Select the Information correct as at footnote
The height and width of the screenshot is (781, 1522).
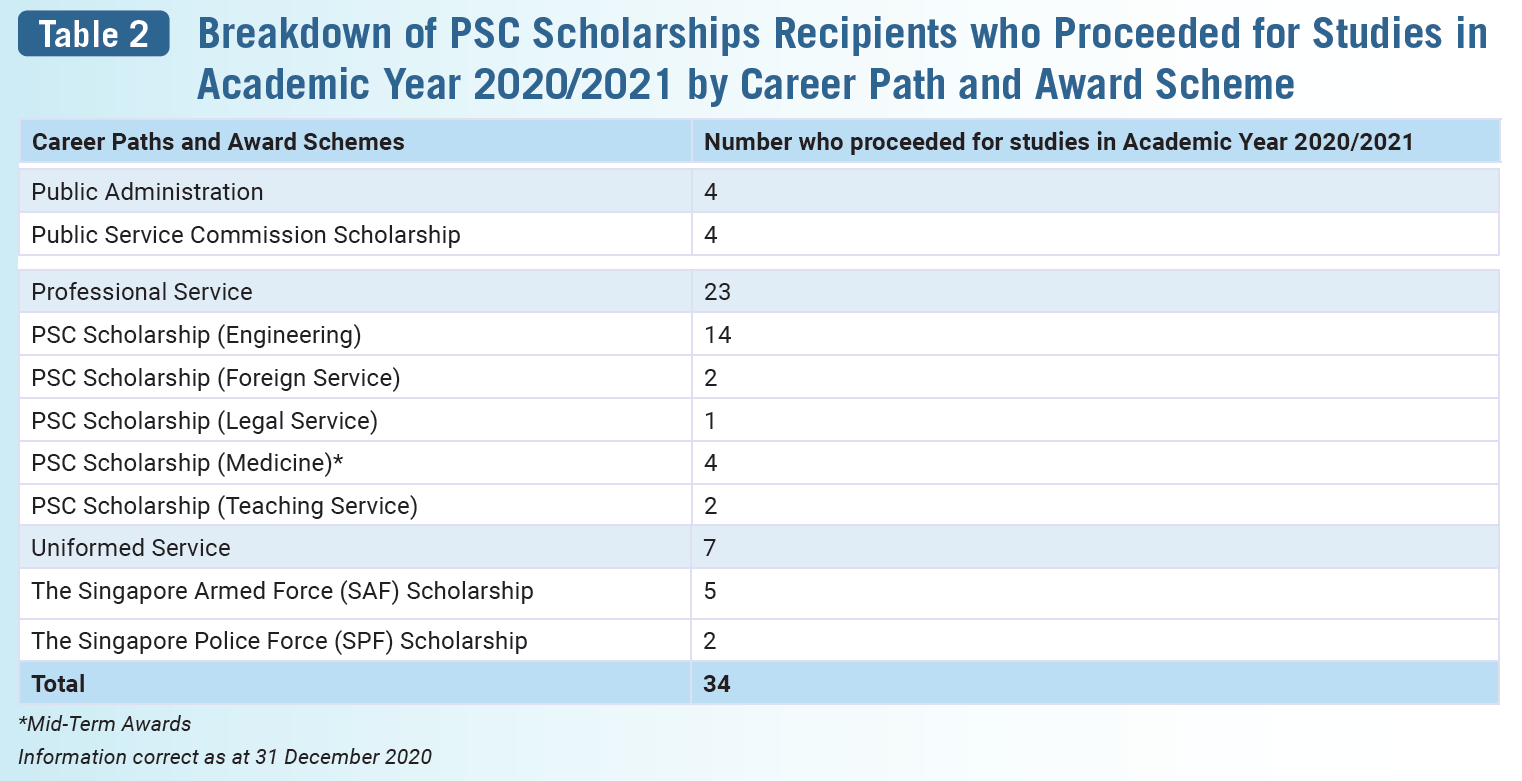225,756
